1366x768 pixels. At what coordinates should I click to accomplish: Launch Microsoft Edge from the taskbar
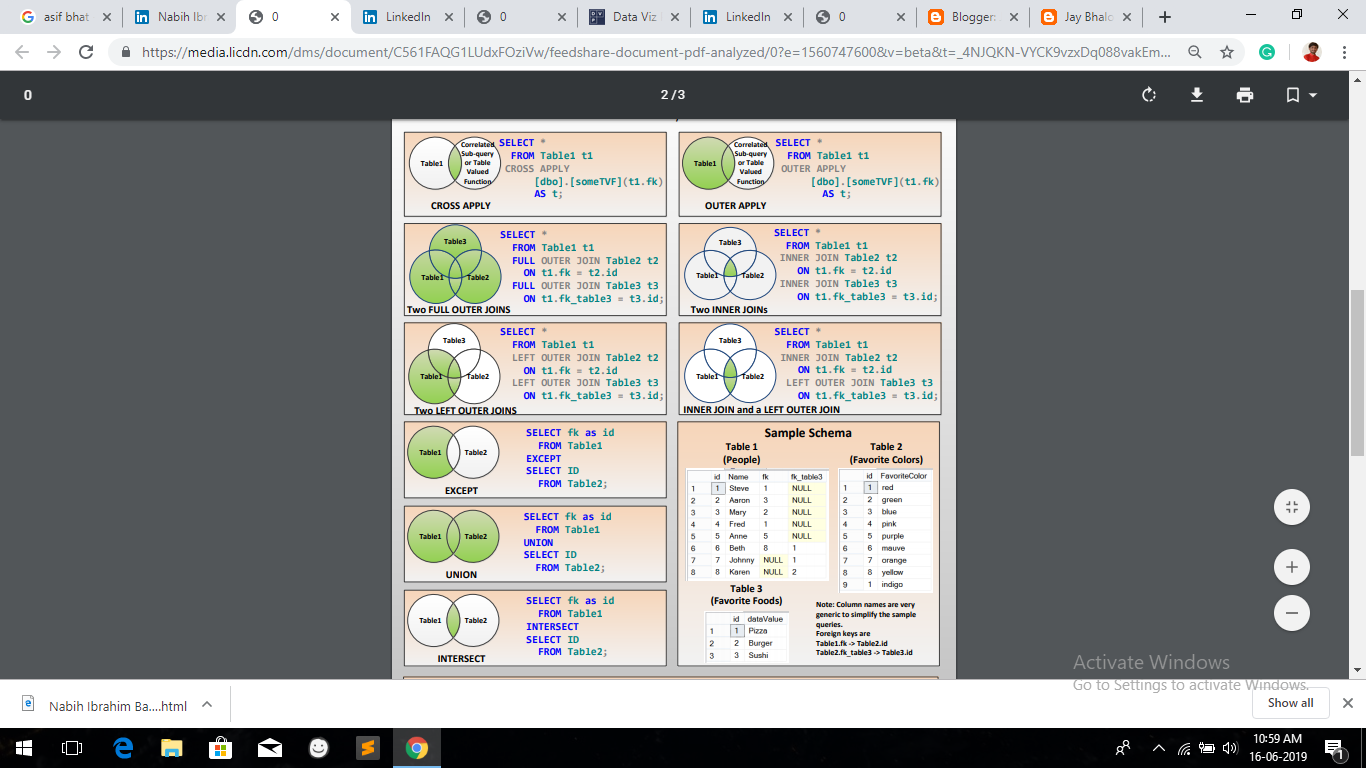click(124, 747)
